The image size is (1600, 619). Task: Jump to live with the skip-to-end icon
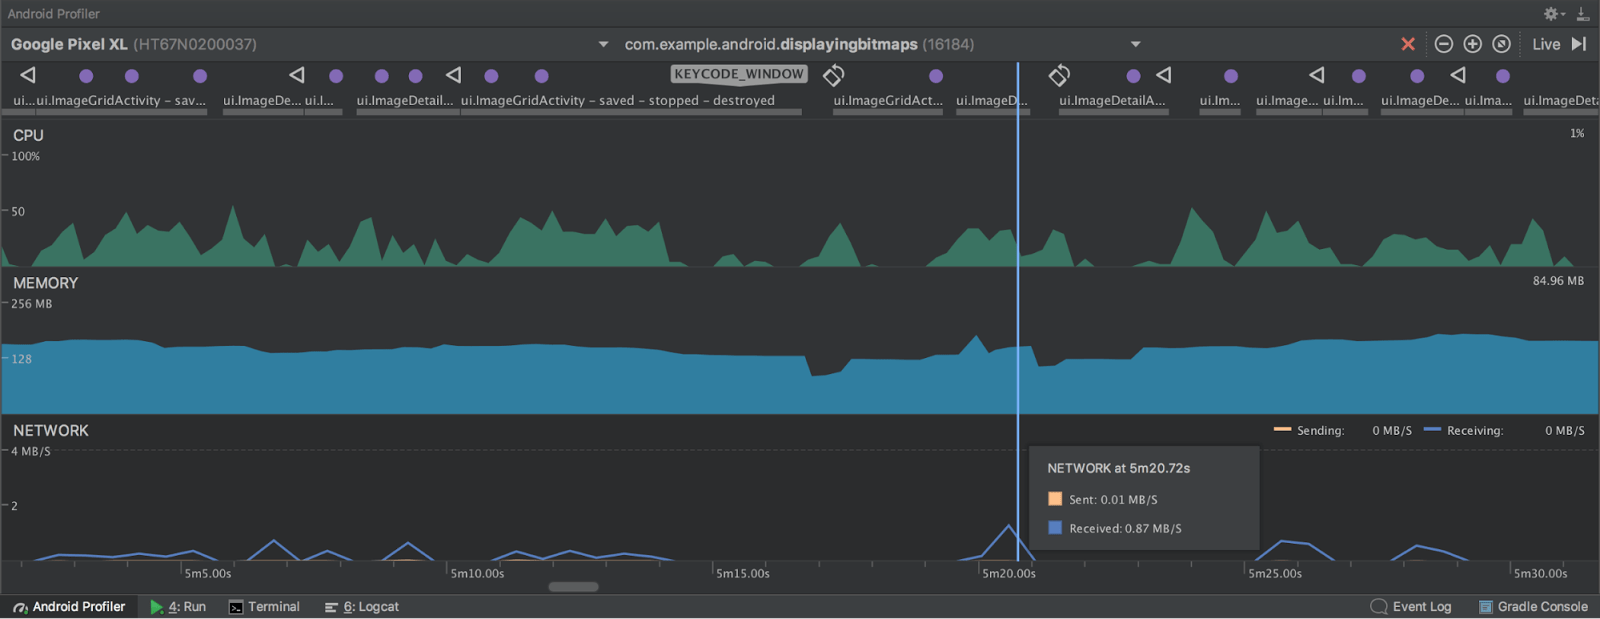click(x=1579, y=44)
